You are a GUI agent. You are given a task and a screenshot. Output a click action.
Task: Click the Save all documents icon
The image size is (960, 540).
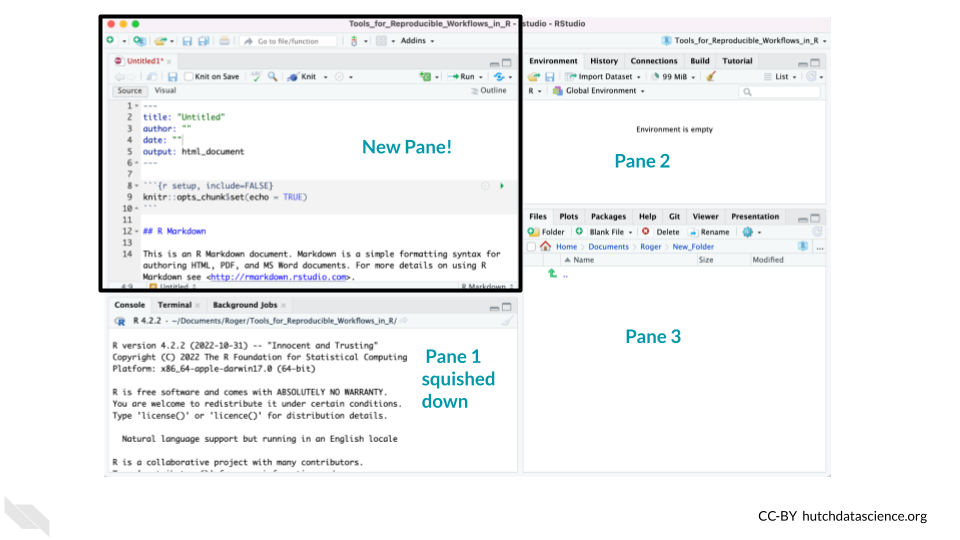[x=203, y=41]
